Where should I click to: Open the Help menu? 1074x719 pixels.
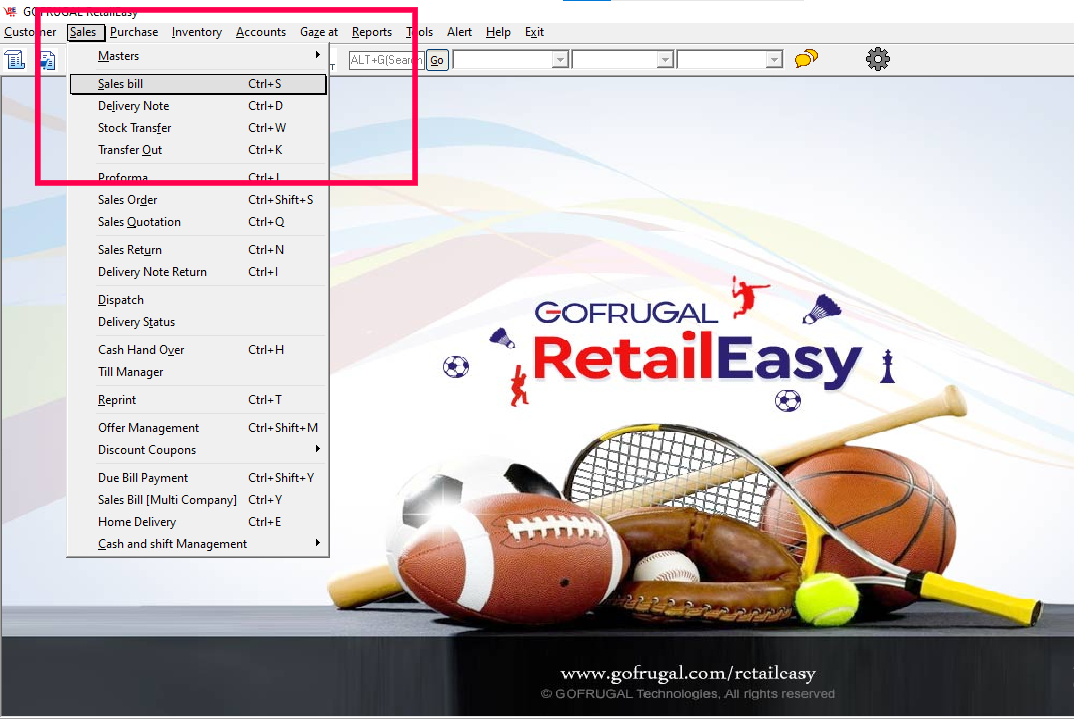click(x=499, y=32)
